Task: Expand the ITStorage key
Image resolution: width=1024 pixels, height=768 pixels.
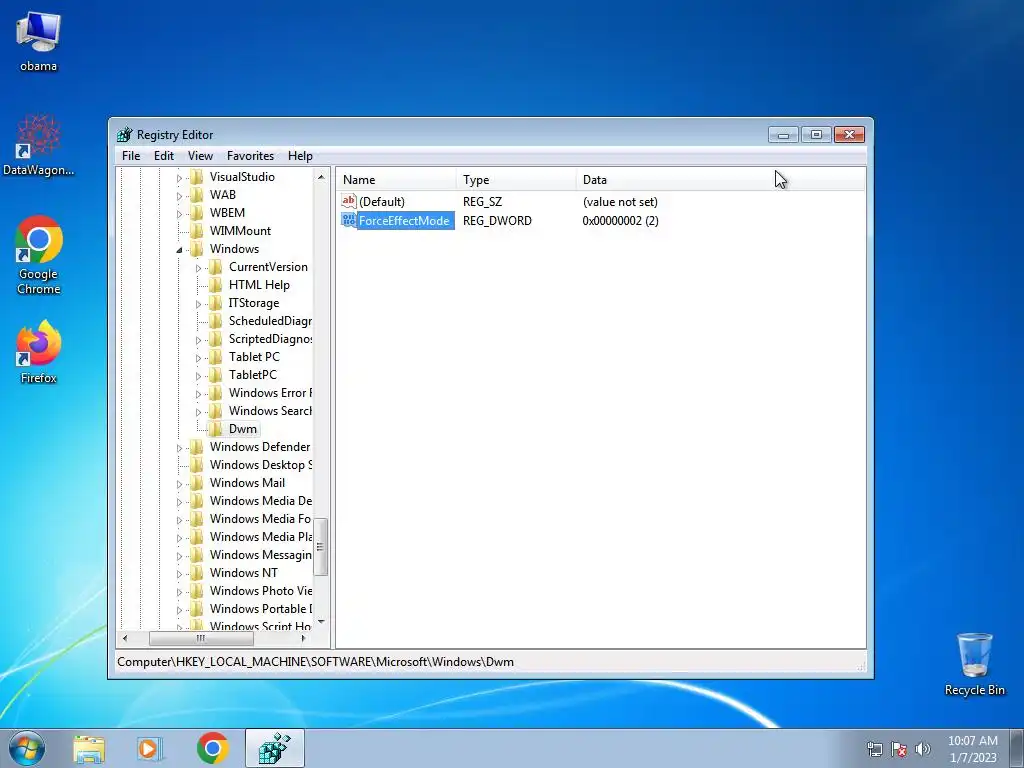Action: 199,304
